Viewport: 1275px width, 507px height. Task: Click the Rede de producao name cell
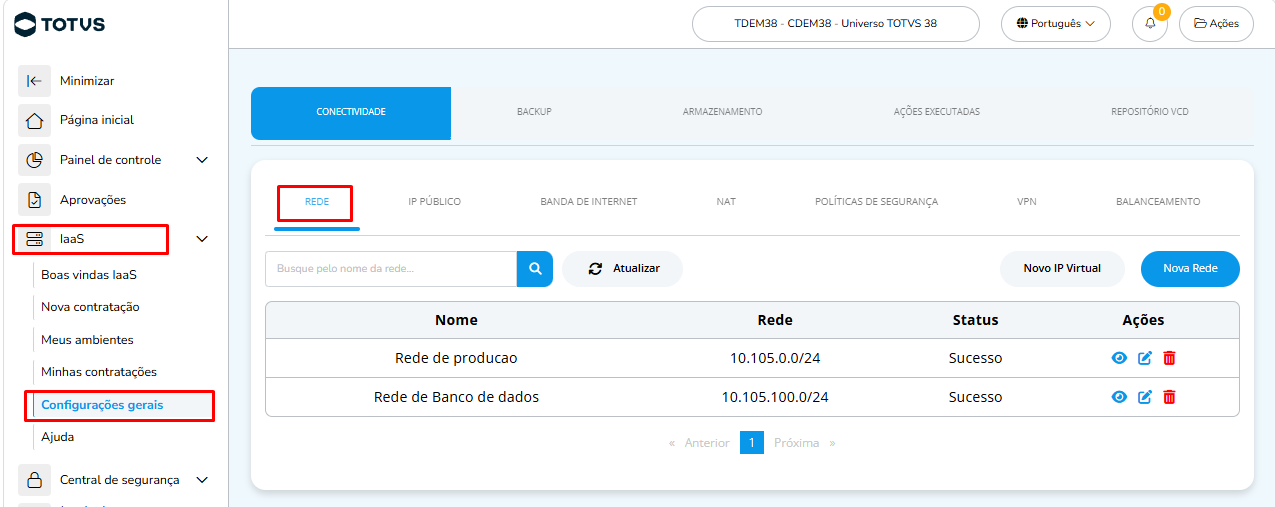pos(456,358)
